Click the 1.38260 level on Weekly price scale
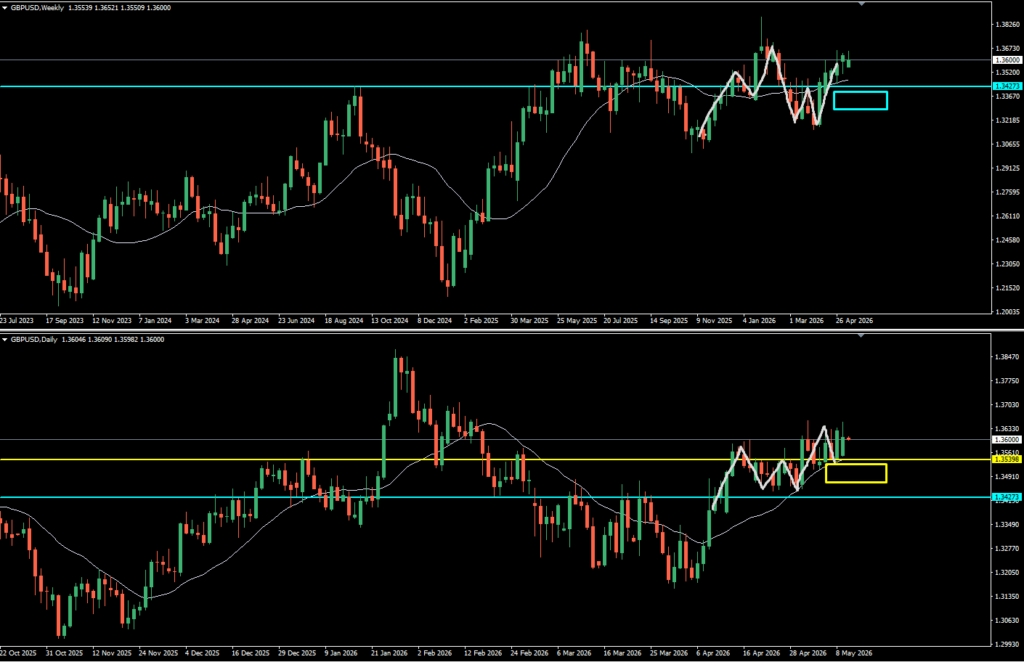 click(1007, 25)
